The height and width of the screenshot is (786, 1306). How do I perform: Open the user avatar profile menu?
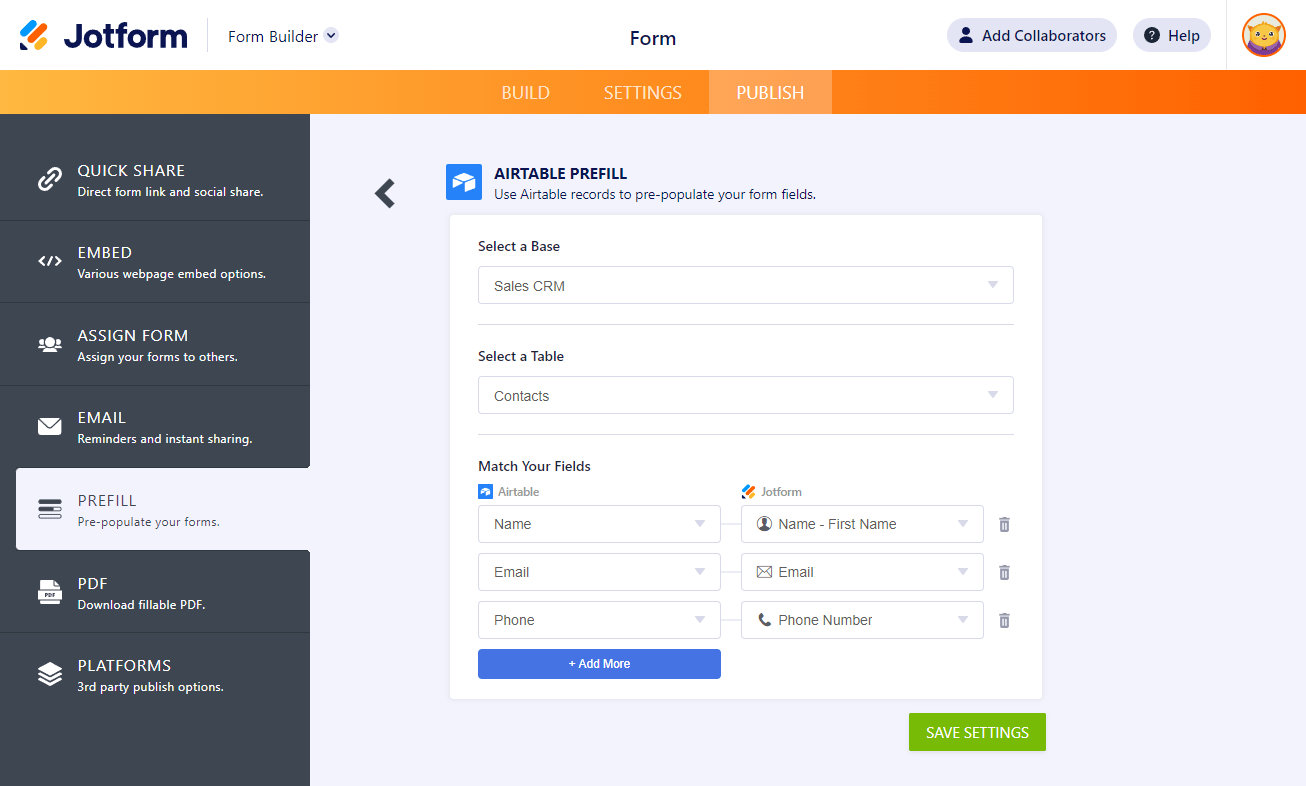pyautogui.click(x=1263, y=36)
